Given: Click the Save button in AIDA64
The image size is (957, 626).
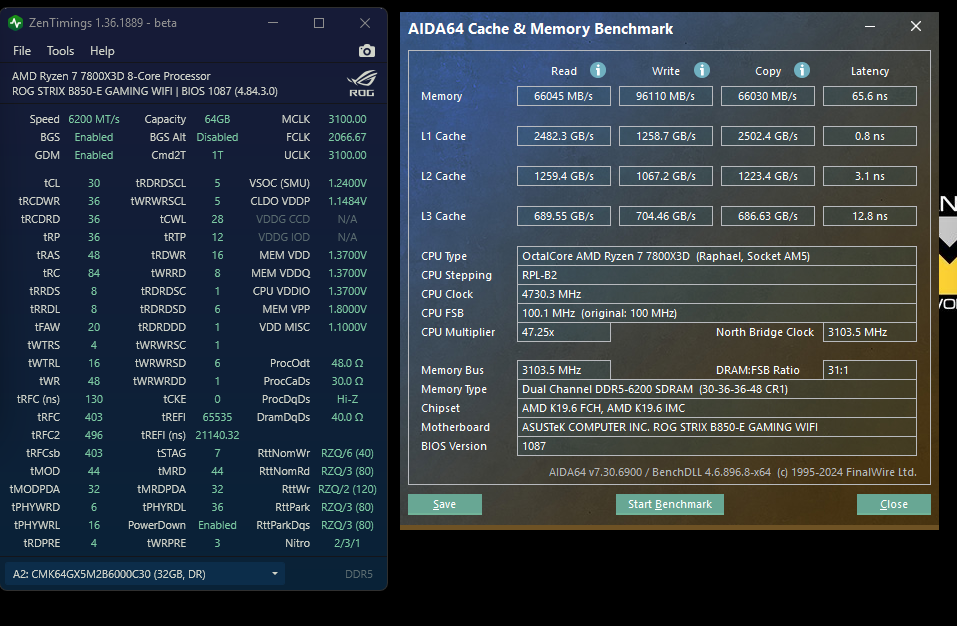Looking at the screenshot, I should click(x=445, y=504).
